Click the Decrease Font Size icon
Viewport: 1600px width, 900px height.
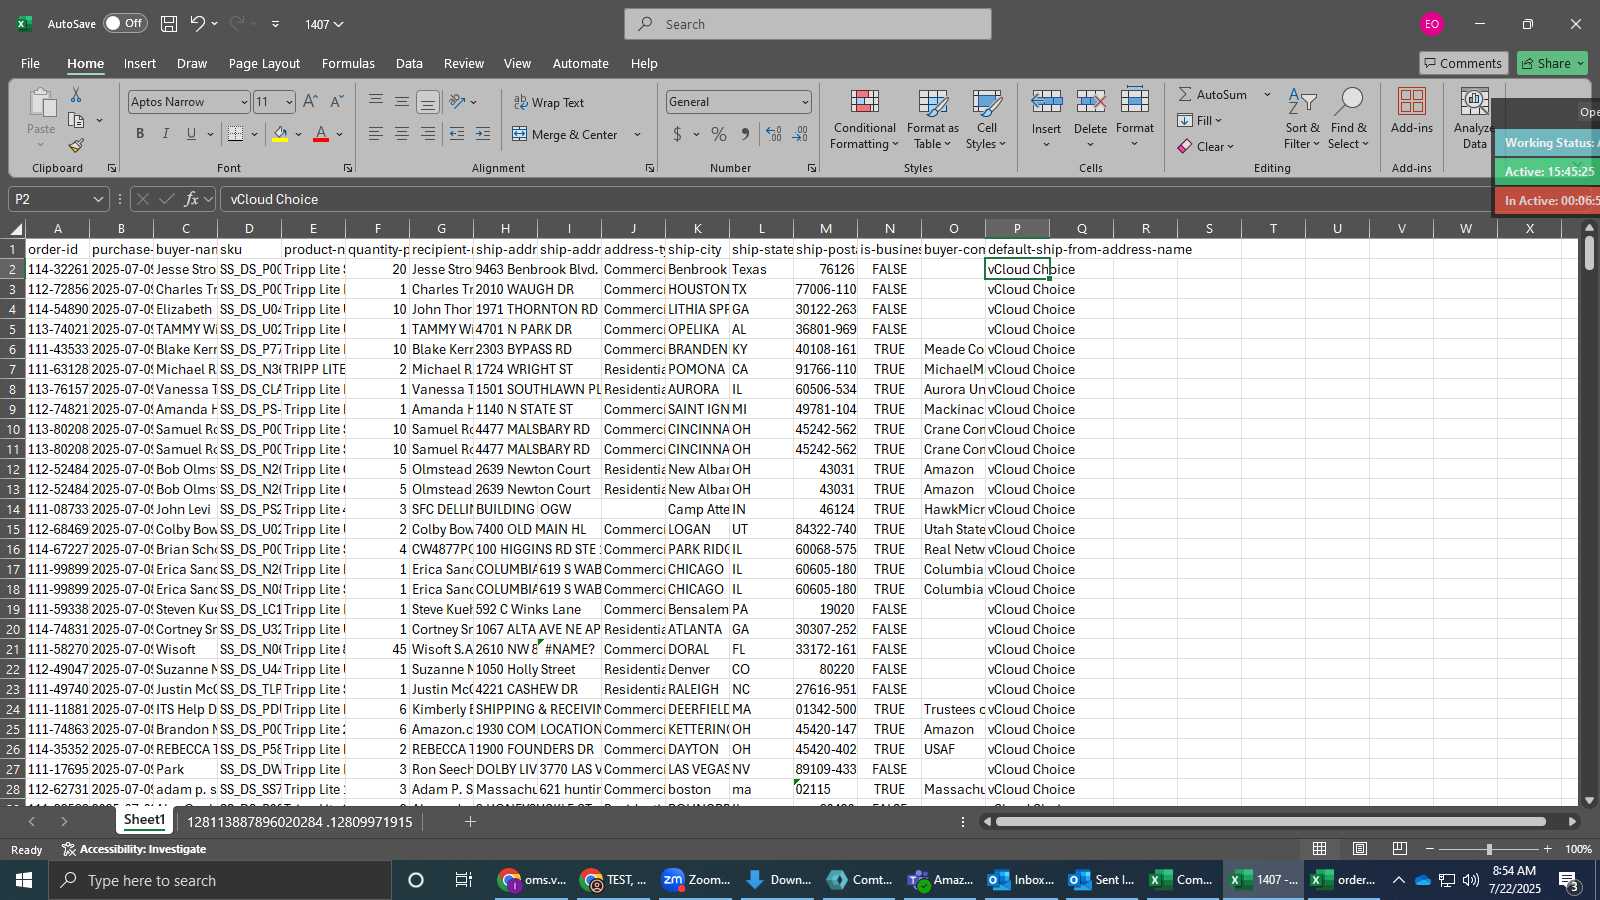[336, 102]
